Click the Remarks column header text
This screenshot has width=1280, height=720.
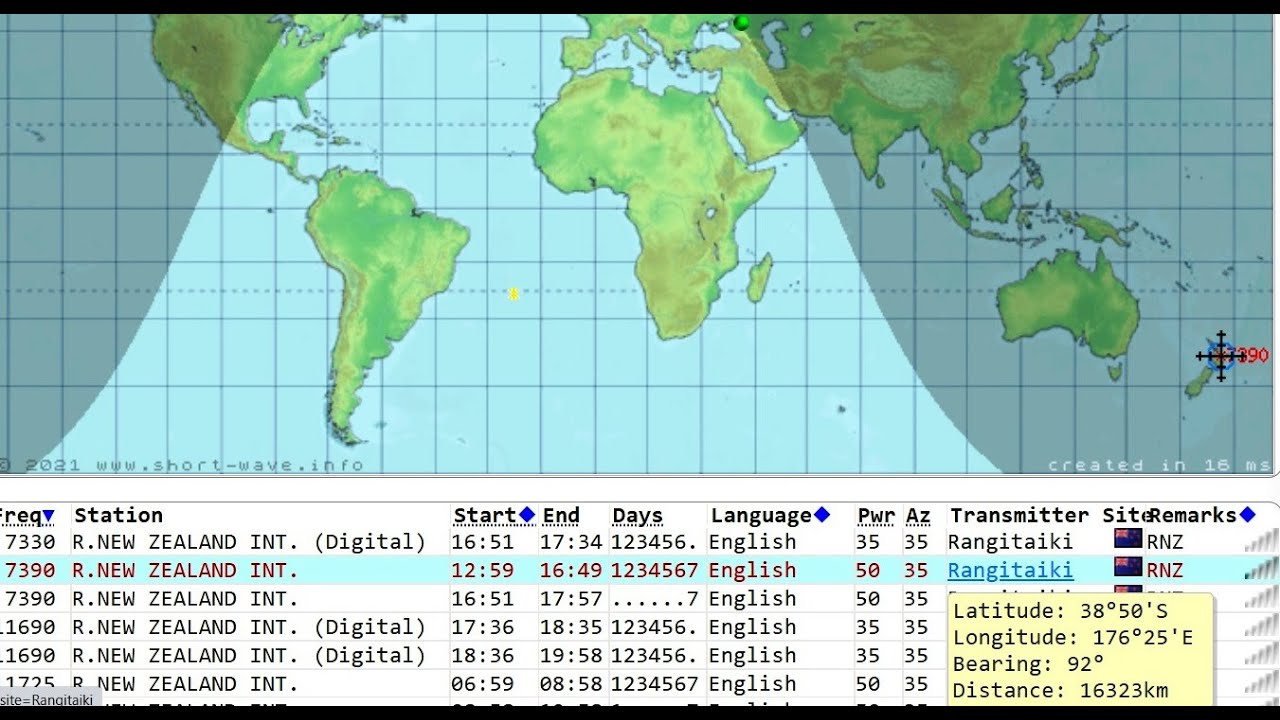click(x=1193, y=515)
